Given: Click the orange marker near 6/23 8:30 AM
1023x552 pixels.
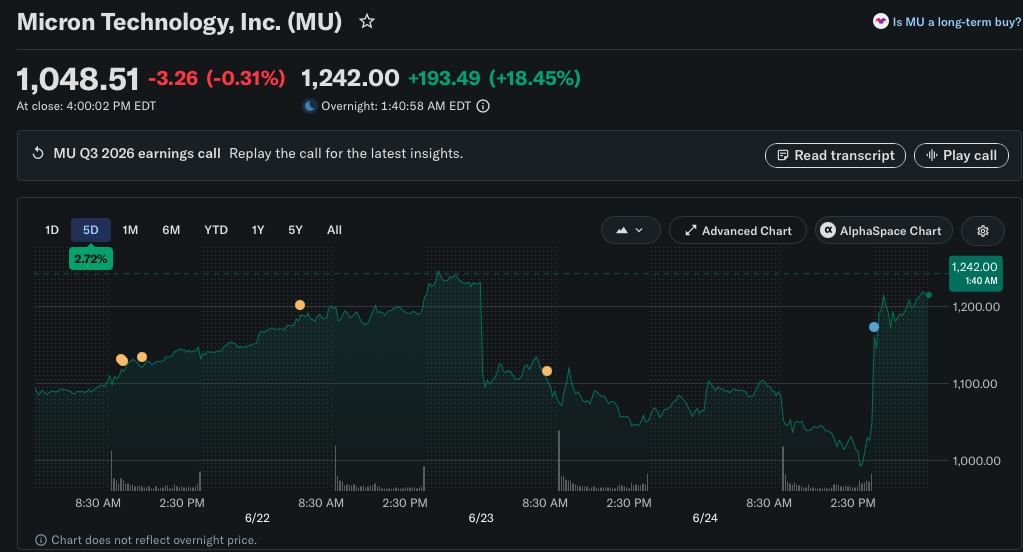Looking at the screenshot, I should pos(547,371).
